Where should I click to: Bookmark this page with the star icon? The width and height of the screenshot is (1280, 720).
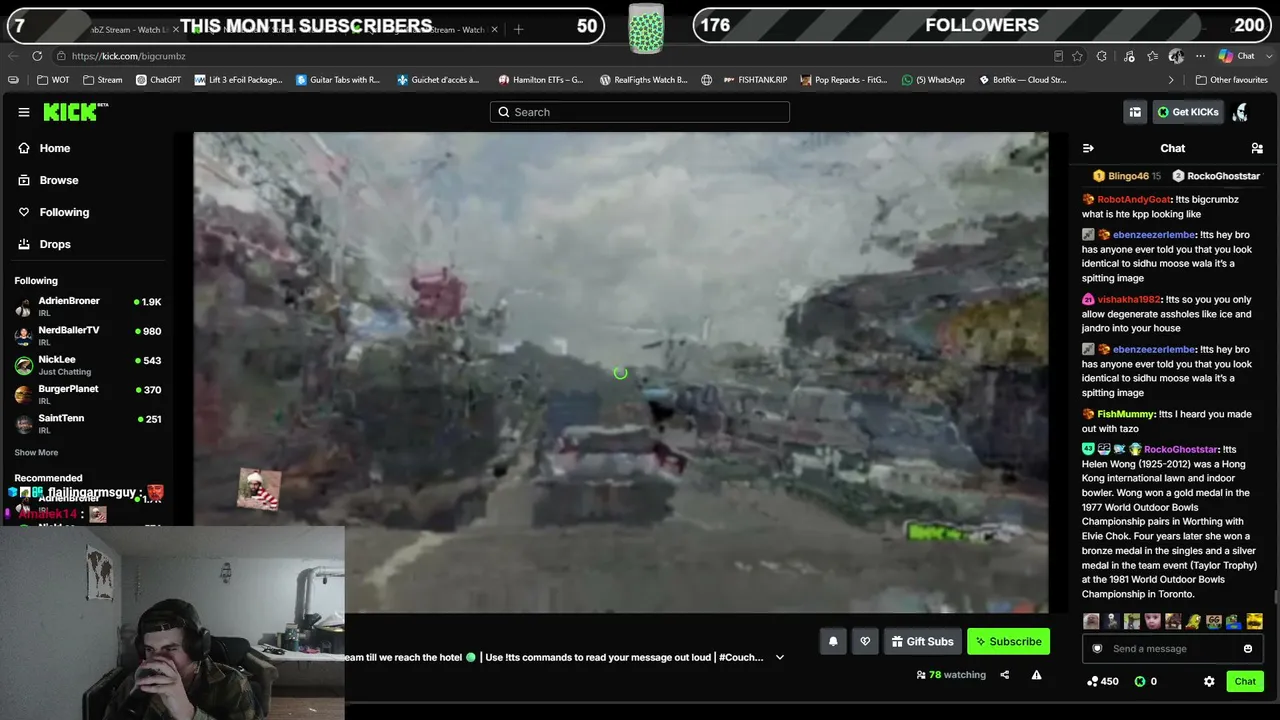(x=1077, y=56)
